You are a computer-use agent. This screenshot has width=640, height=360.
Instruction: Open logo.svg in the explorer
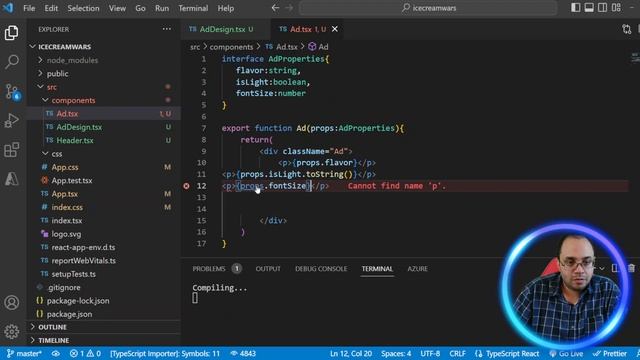pyautogui.click(x=66, y=234)
